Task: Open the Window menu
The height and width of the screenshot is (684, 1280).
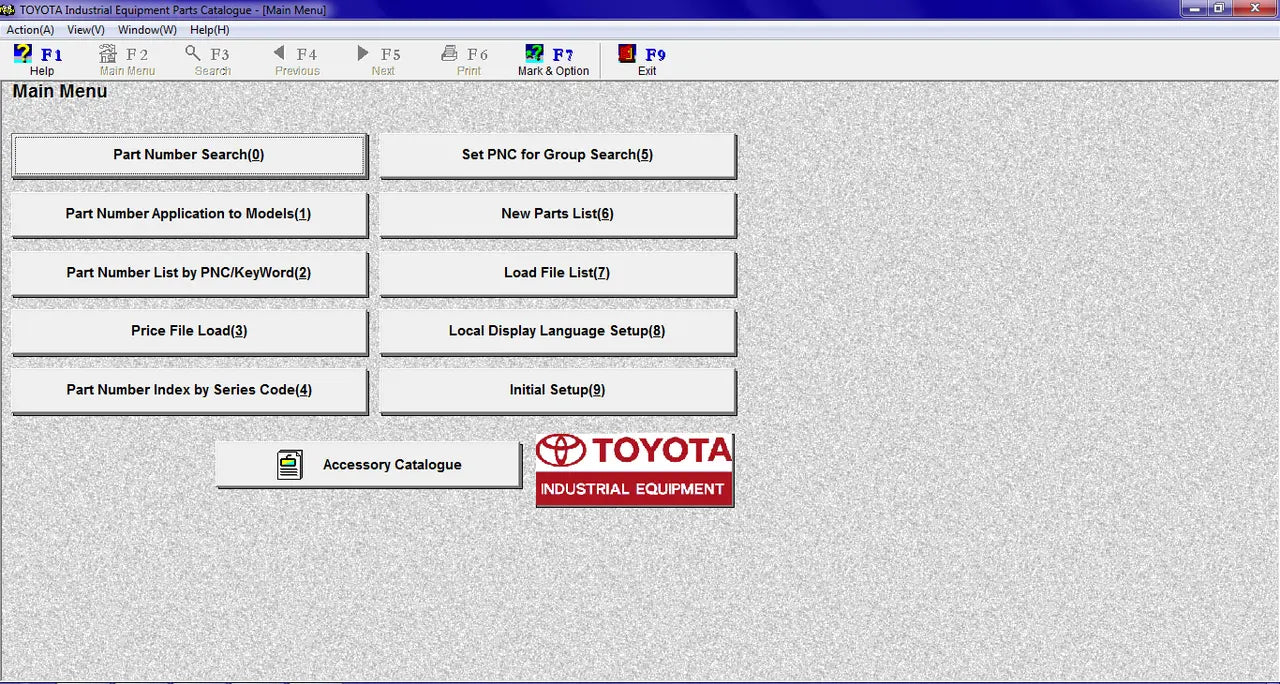Action: 146,29
